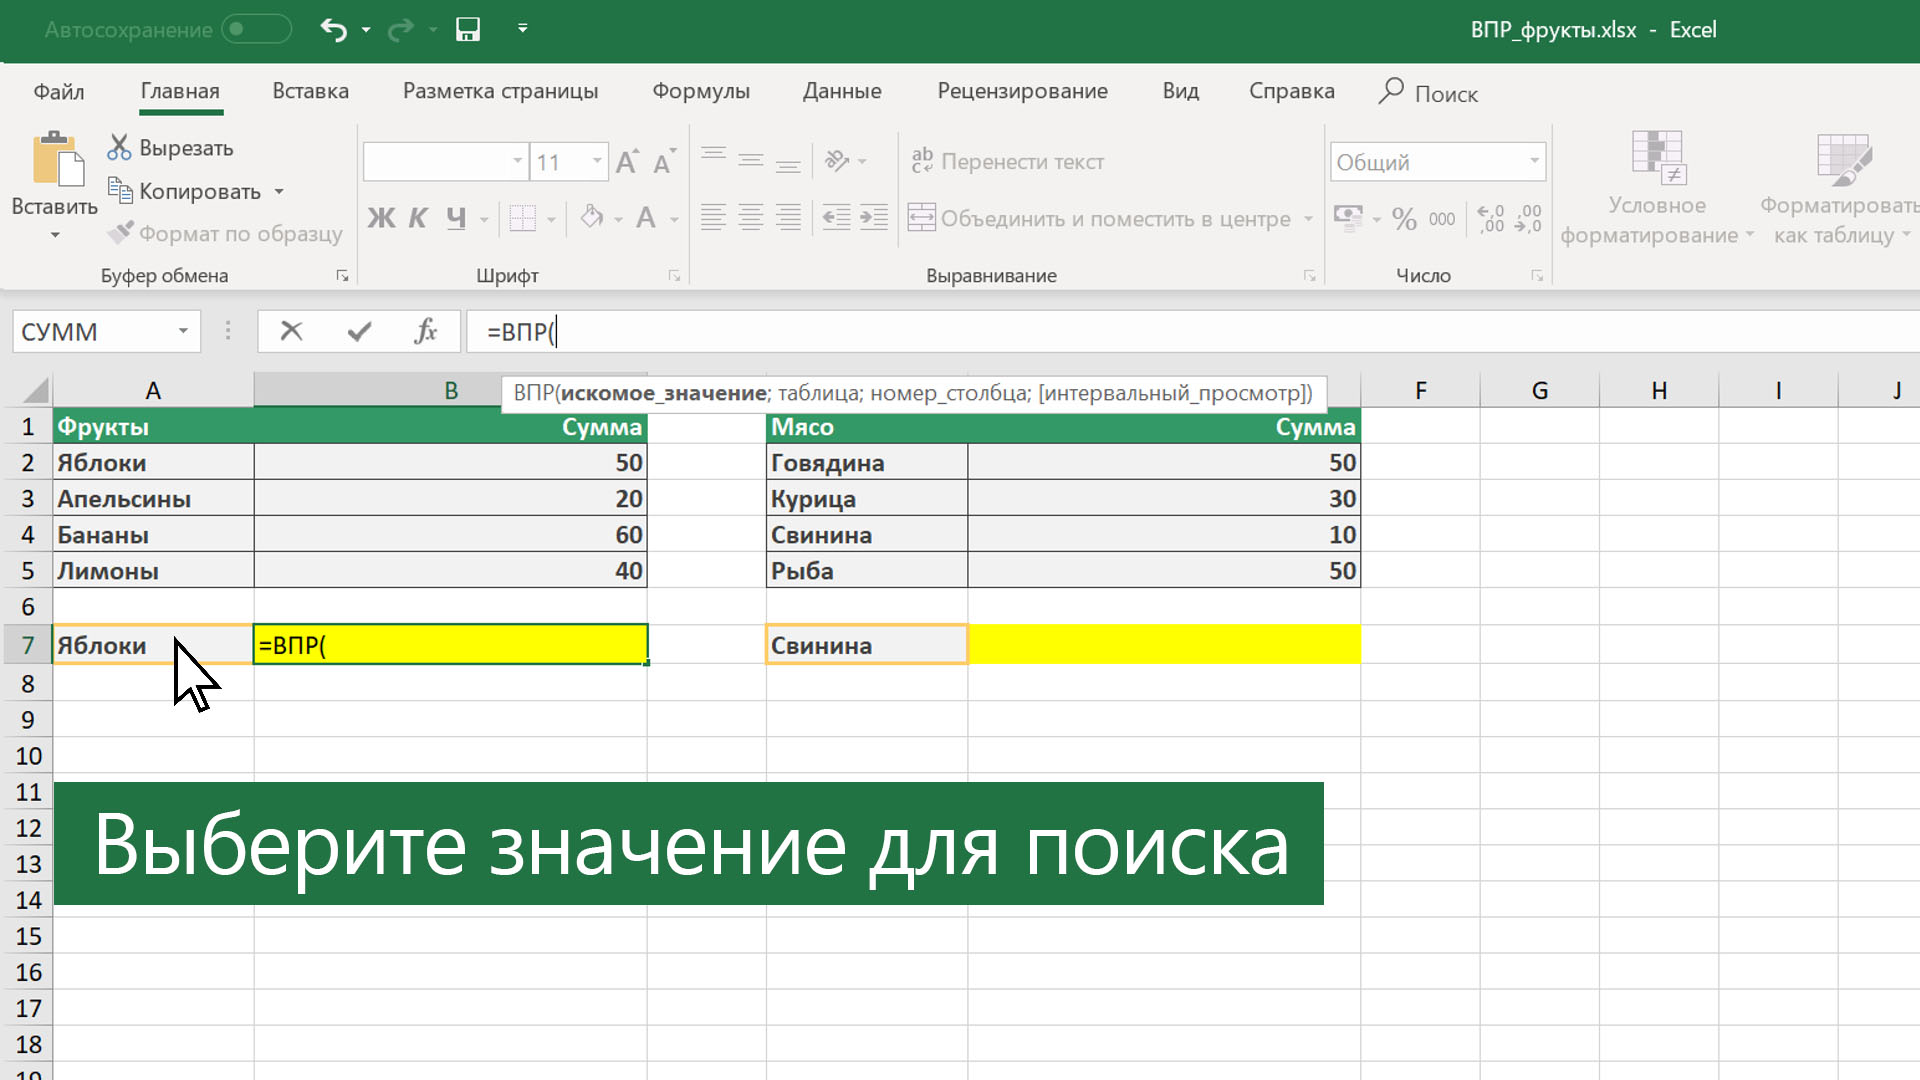This screenshot has height=1080, width=1920.
Task: Open the font size 11 dropdown
Action: pyautogui.click(x=597, y=161)
